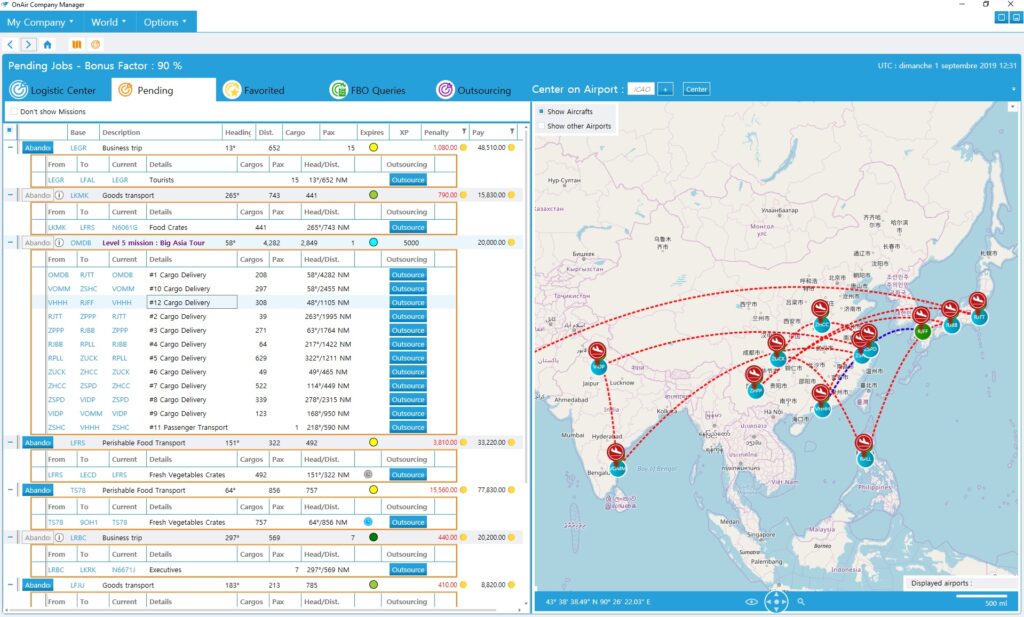Click the orange bar chart toolbar icon
Viewport: 1024px width, 617px height.
pyautogui.click(x=76, y=44)
